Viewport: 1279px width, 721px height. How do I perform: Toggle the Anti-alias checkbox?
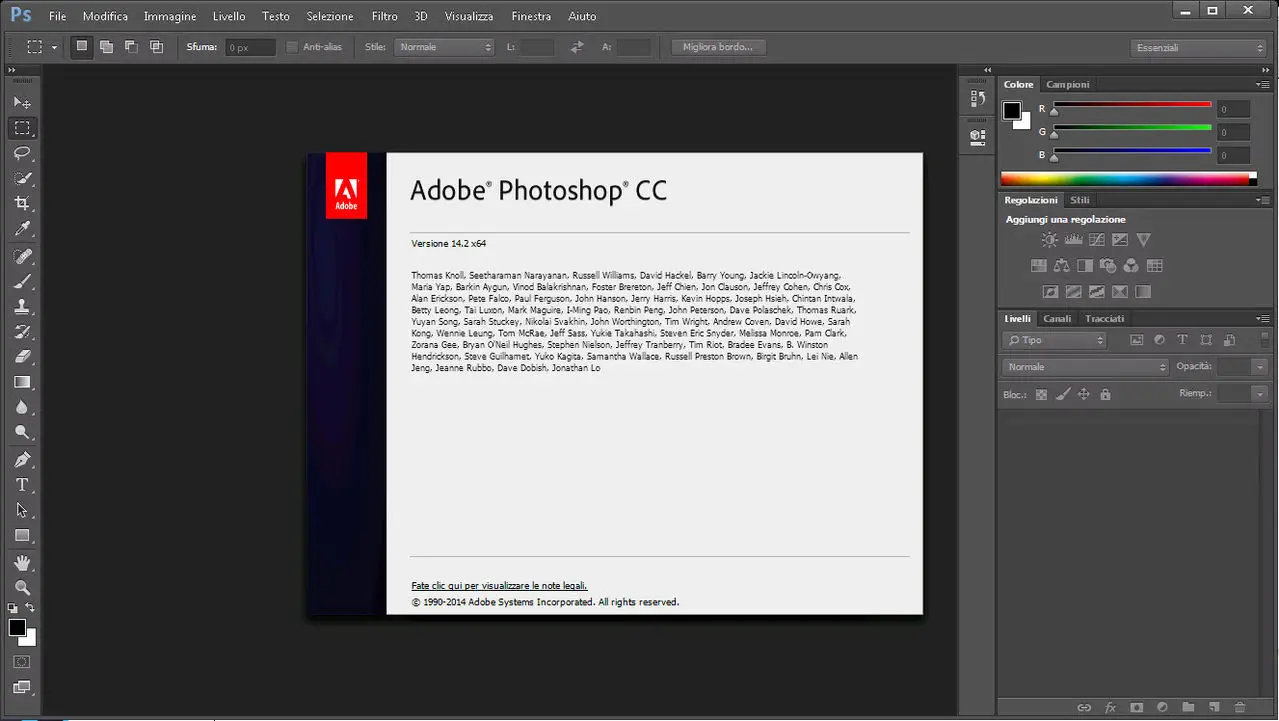(292, 47)
